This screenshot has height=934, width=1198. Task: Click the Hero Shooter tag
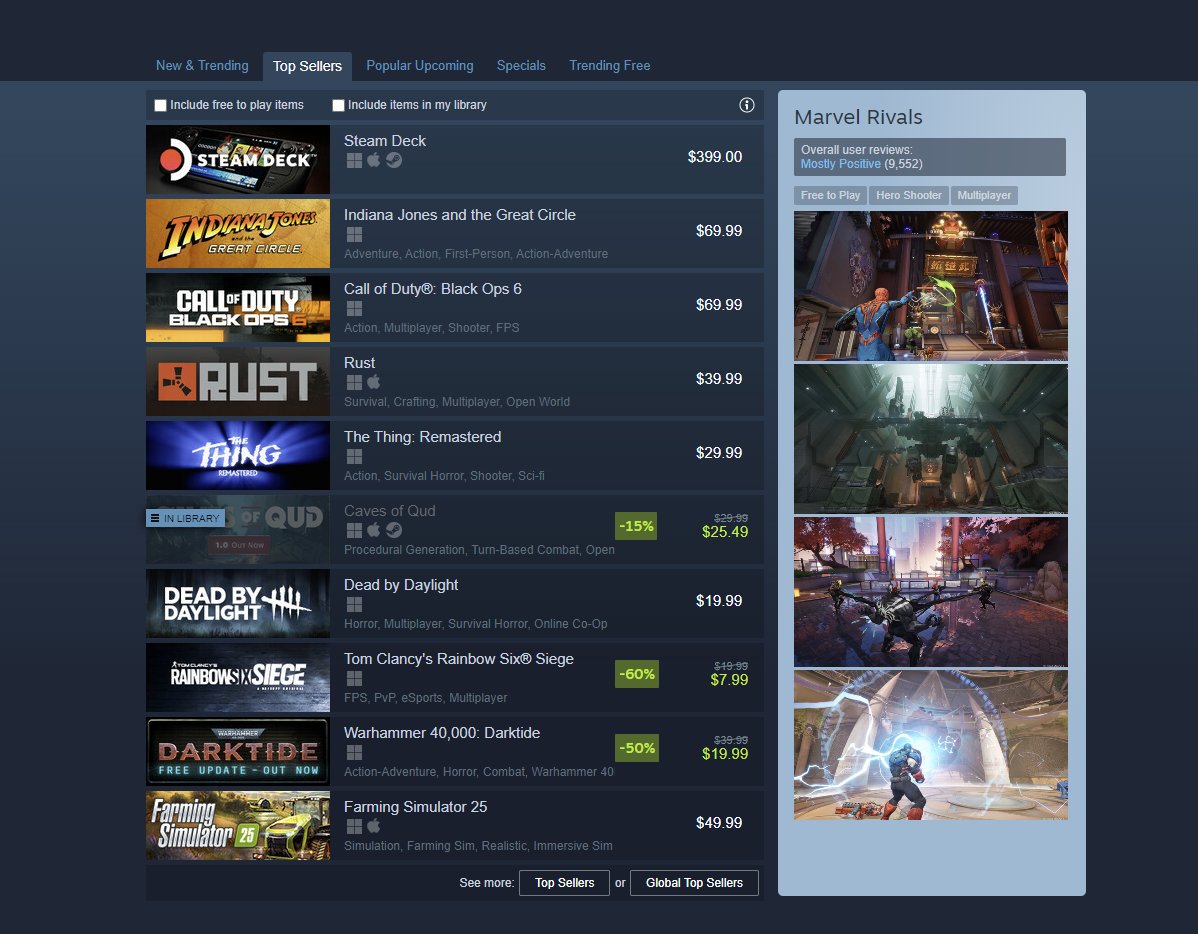[x=908, y=196]
